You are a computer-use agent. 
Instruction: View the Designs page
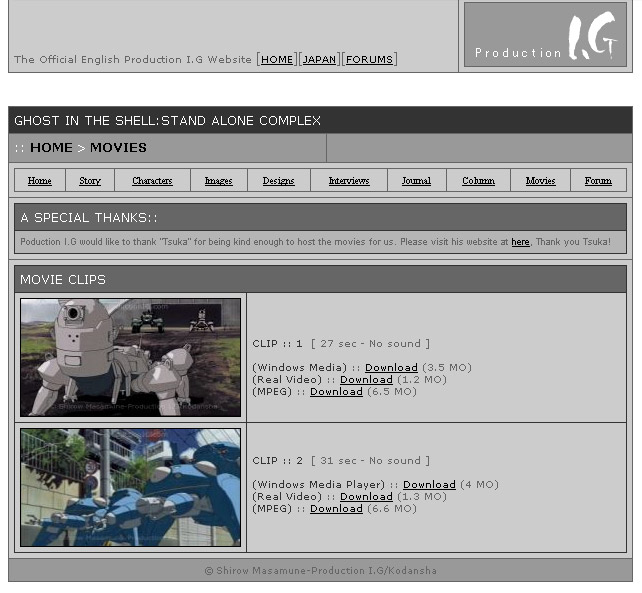(278, 181)
